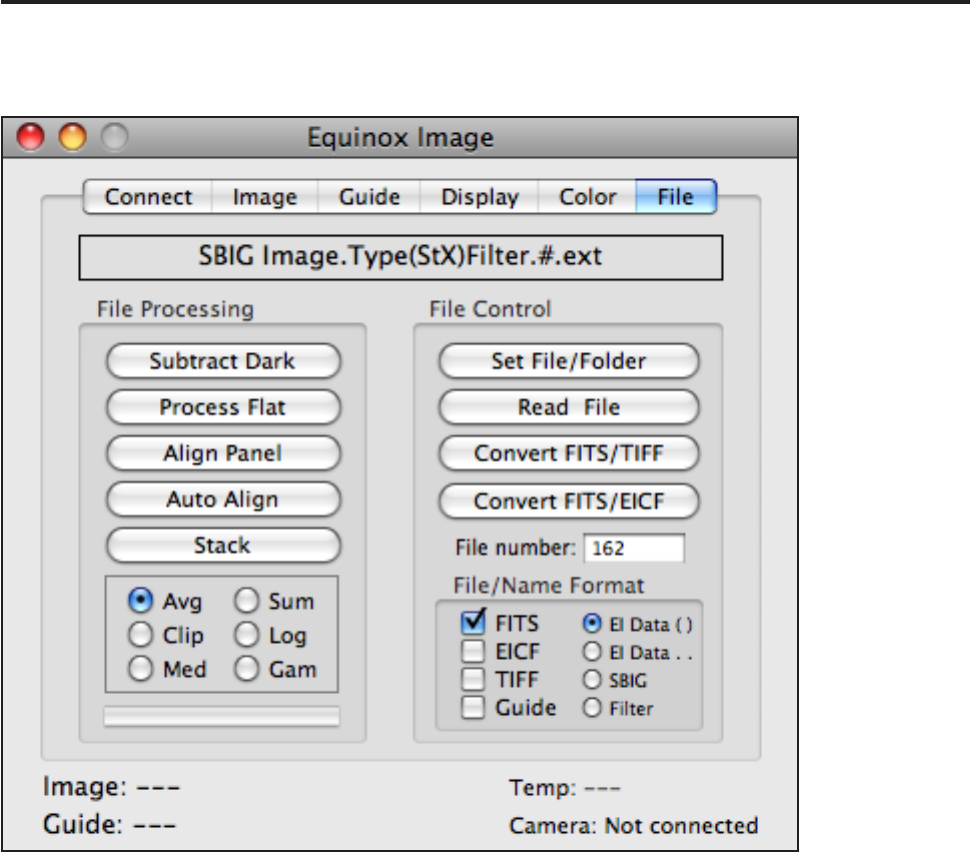Viewport: 970px width, 852px height.
Task: Click the Stack button
Action: click(223, 546)
